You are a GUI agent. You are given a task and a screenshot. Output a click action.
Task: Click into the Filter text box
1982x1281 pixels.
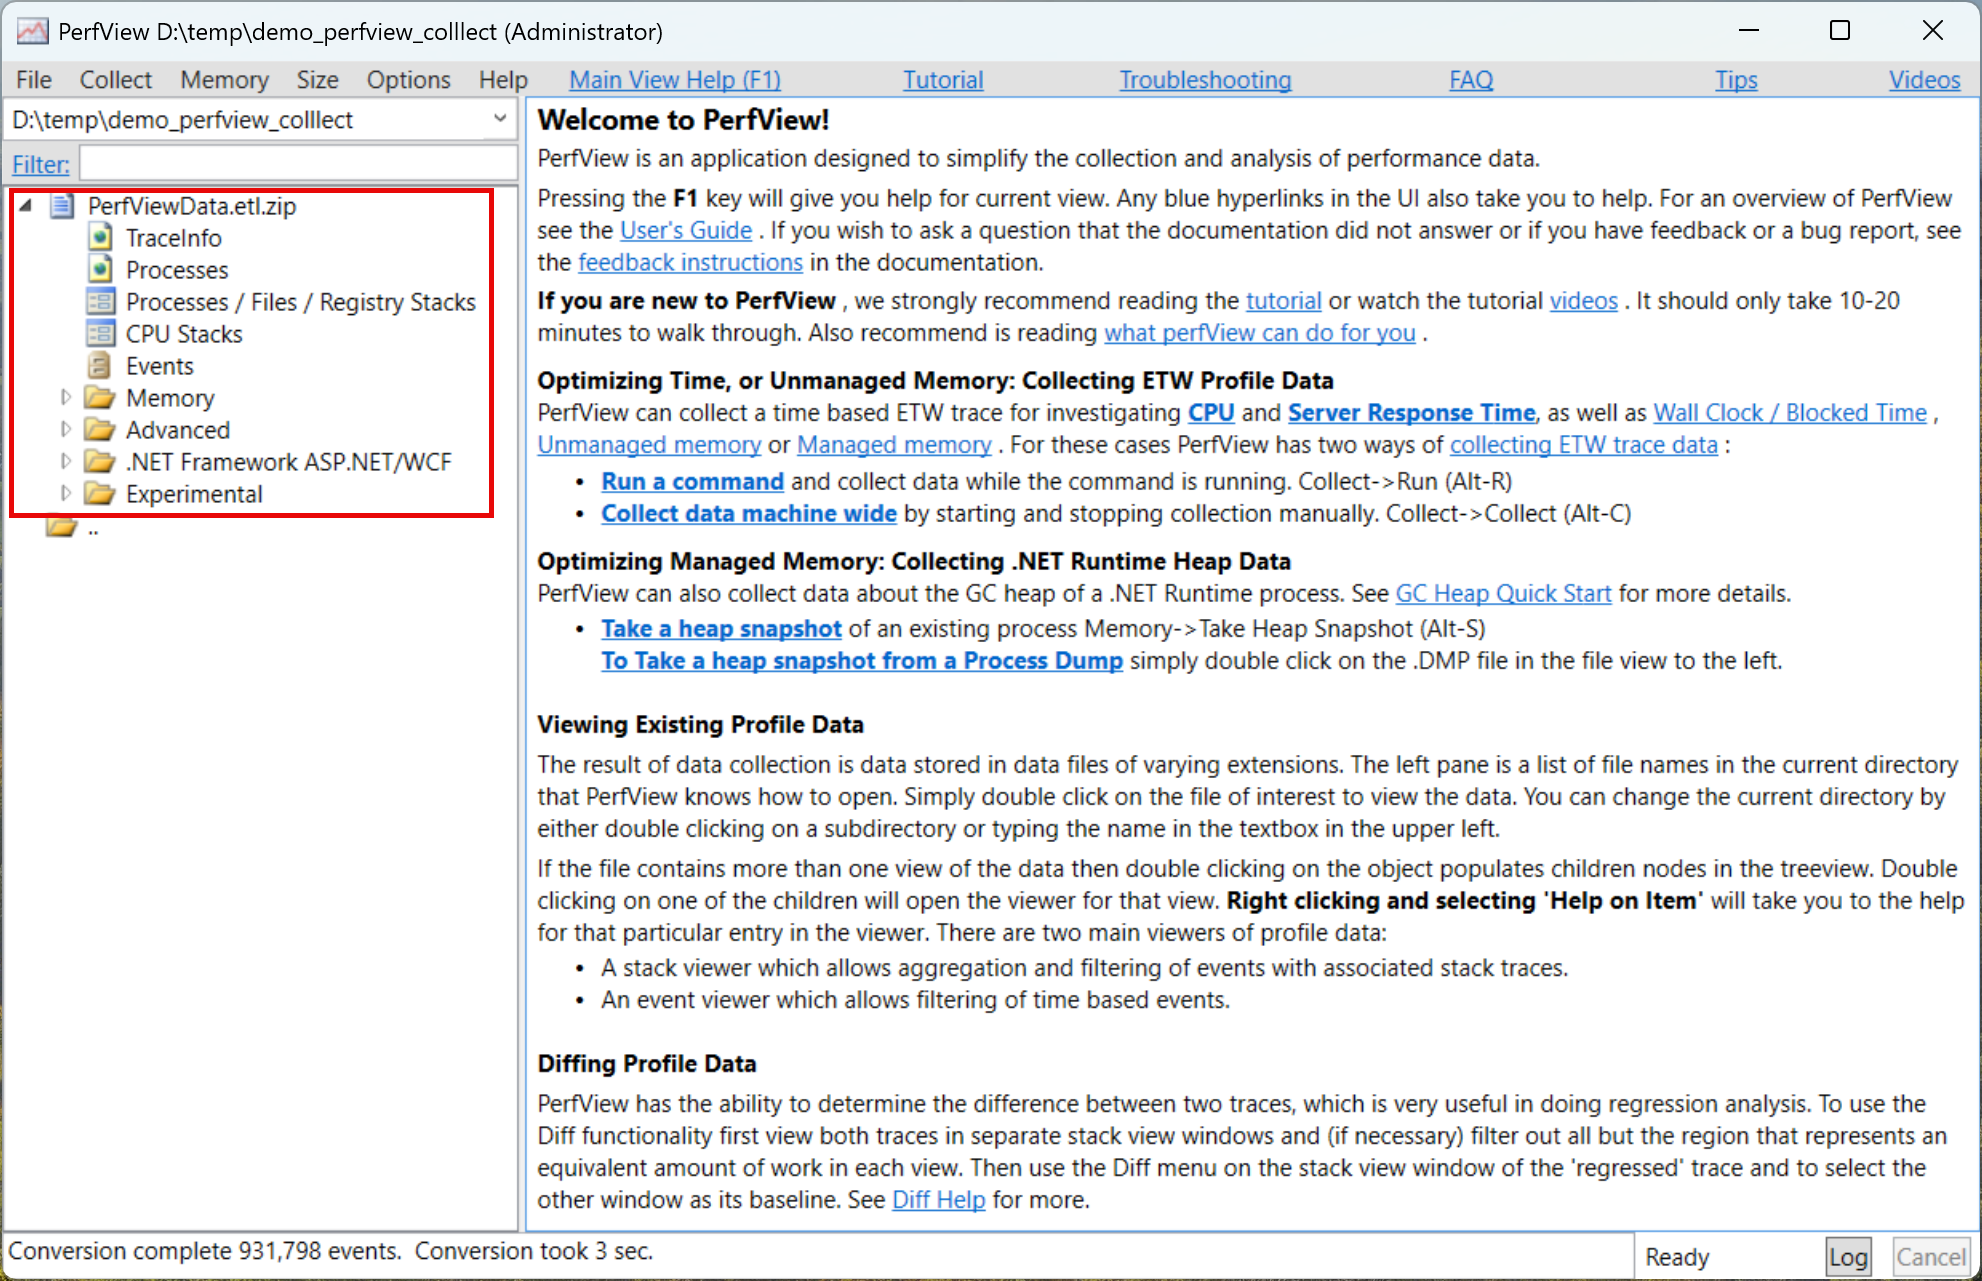(x=298, y=163)
